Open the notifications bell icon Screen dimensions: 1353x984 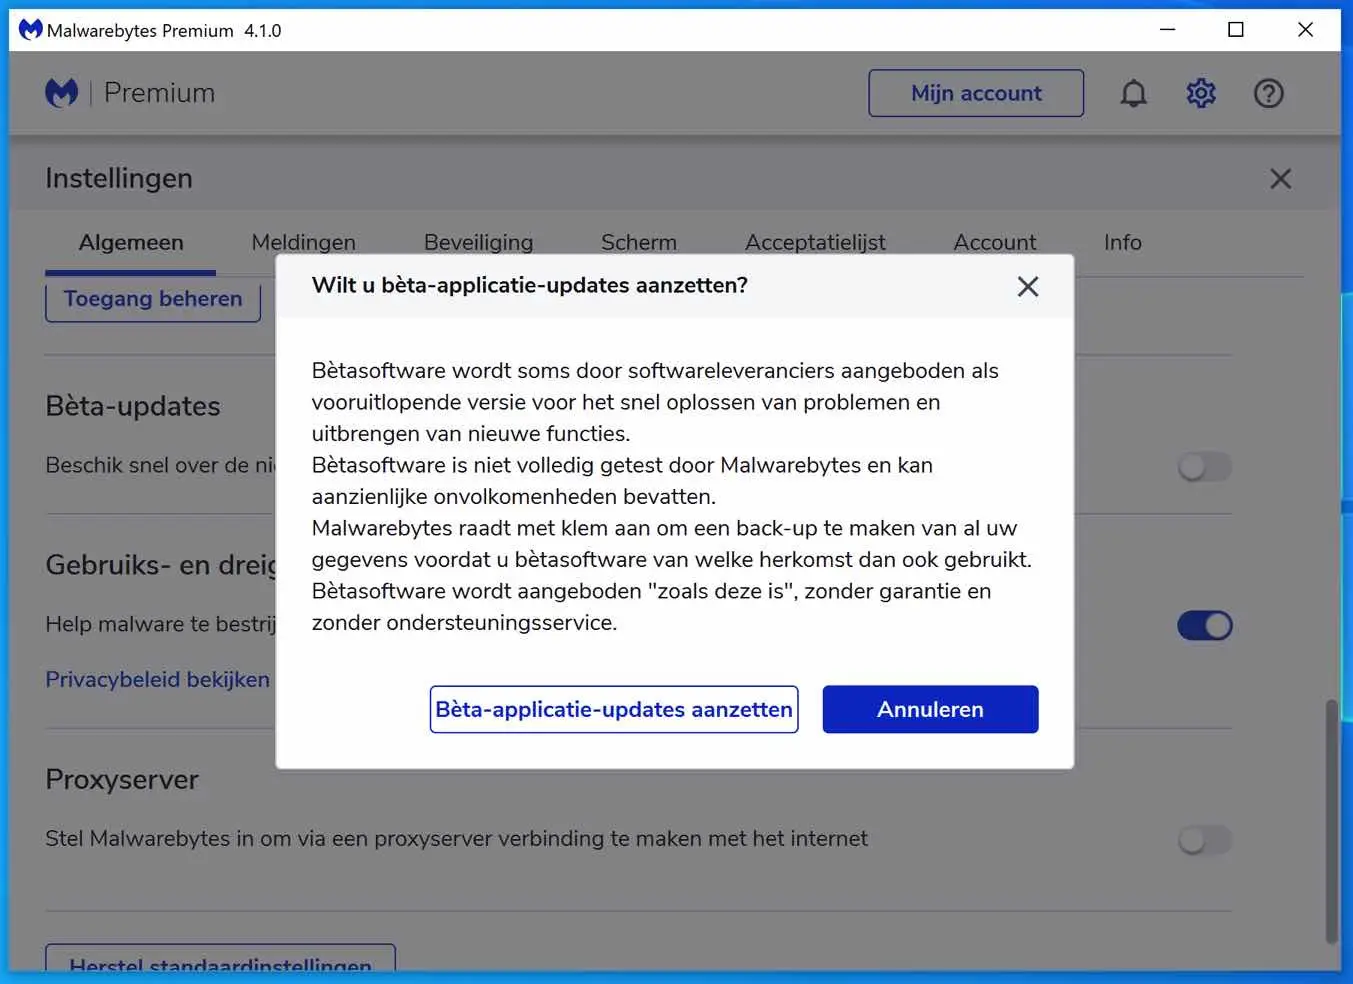pos(1133,93)
